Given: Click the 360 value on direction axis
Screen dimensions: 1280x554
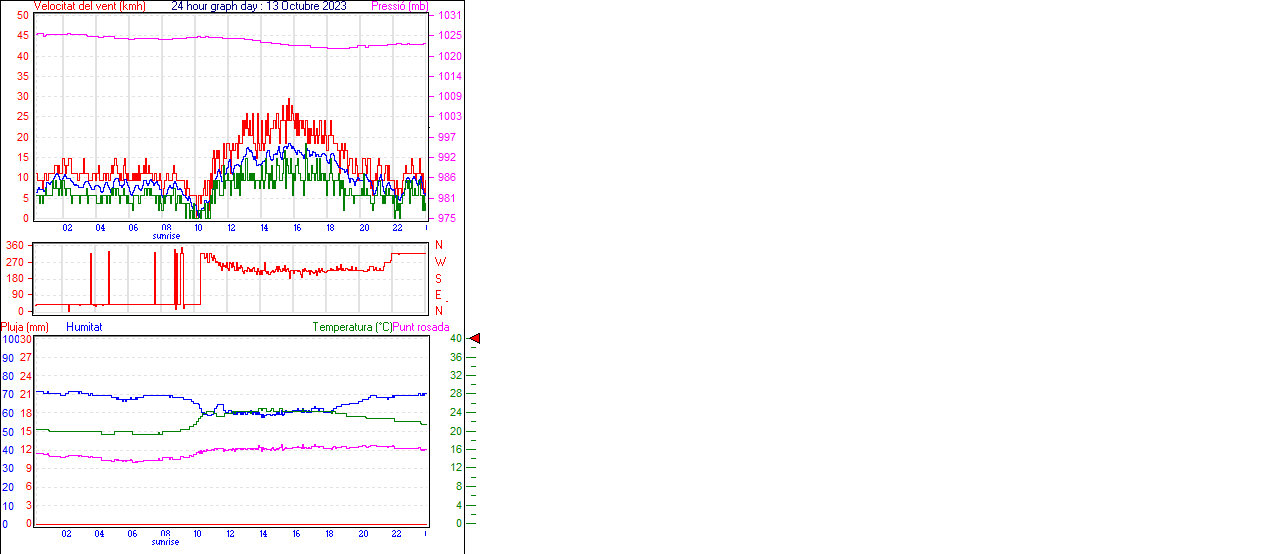Looking at the screenshot, I should pos(15,245).
